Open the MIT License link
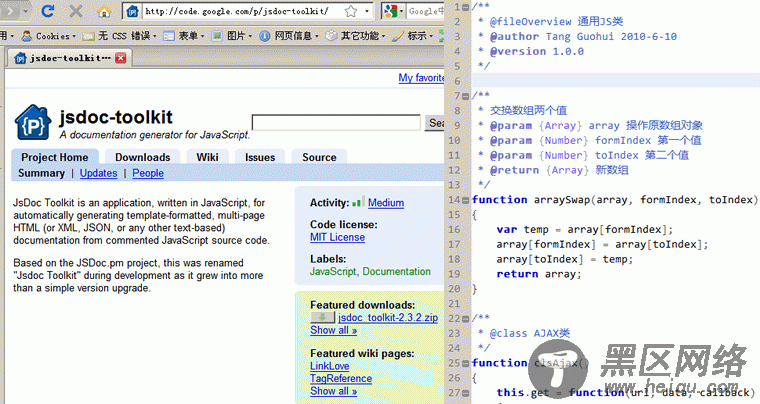The height and width of the screenshot is (404, 760). [x=337, y=237]
